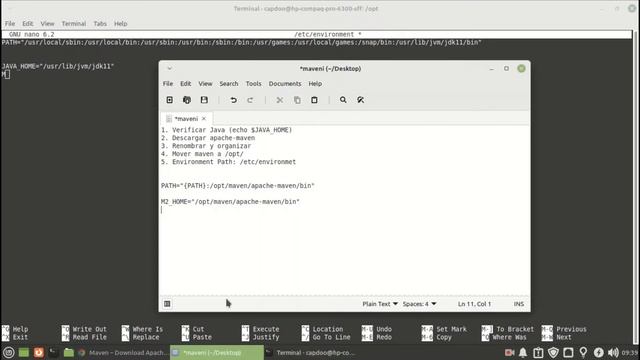Click the green show desktop icon in taskbar
Viewport: 640px width, 360px height.
24,352
